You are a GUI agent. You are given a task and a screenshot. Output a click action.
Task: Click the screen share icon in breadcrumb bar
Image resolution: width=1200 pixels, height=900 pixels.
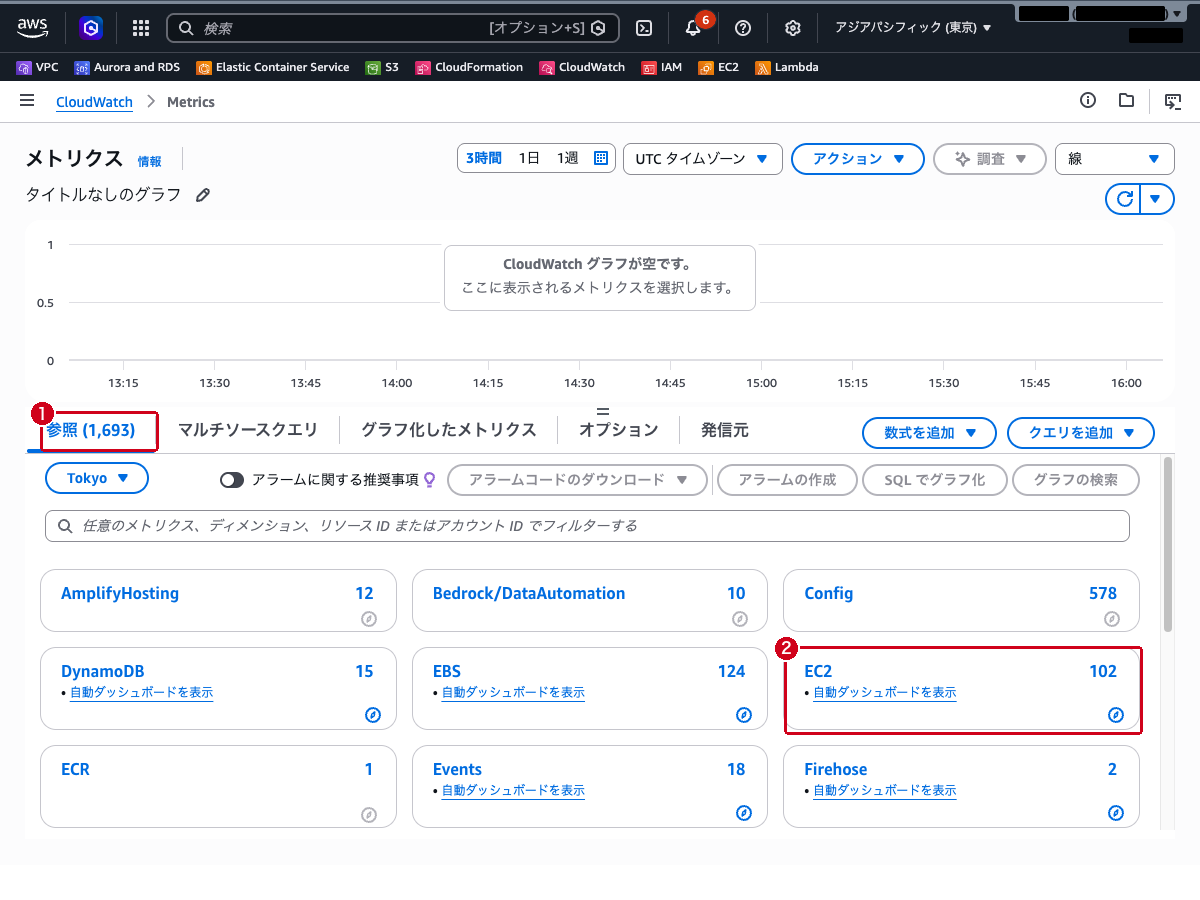point(1173,101)
